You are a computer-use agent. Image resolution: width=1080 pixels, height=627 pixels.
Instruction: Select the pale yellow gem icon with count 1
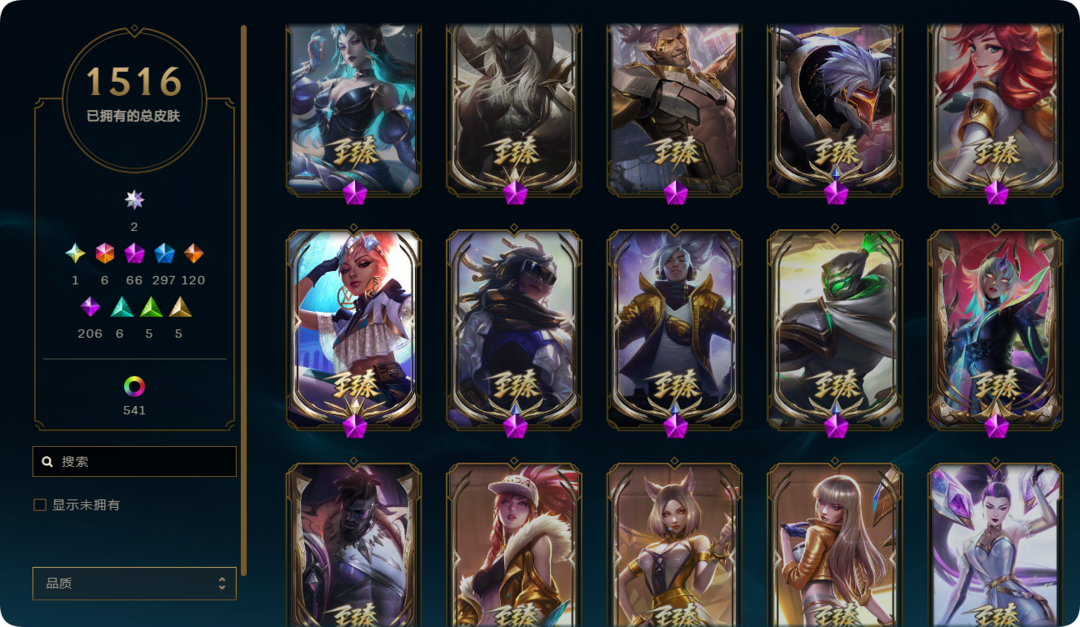click(75, 254)
